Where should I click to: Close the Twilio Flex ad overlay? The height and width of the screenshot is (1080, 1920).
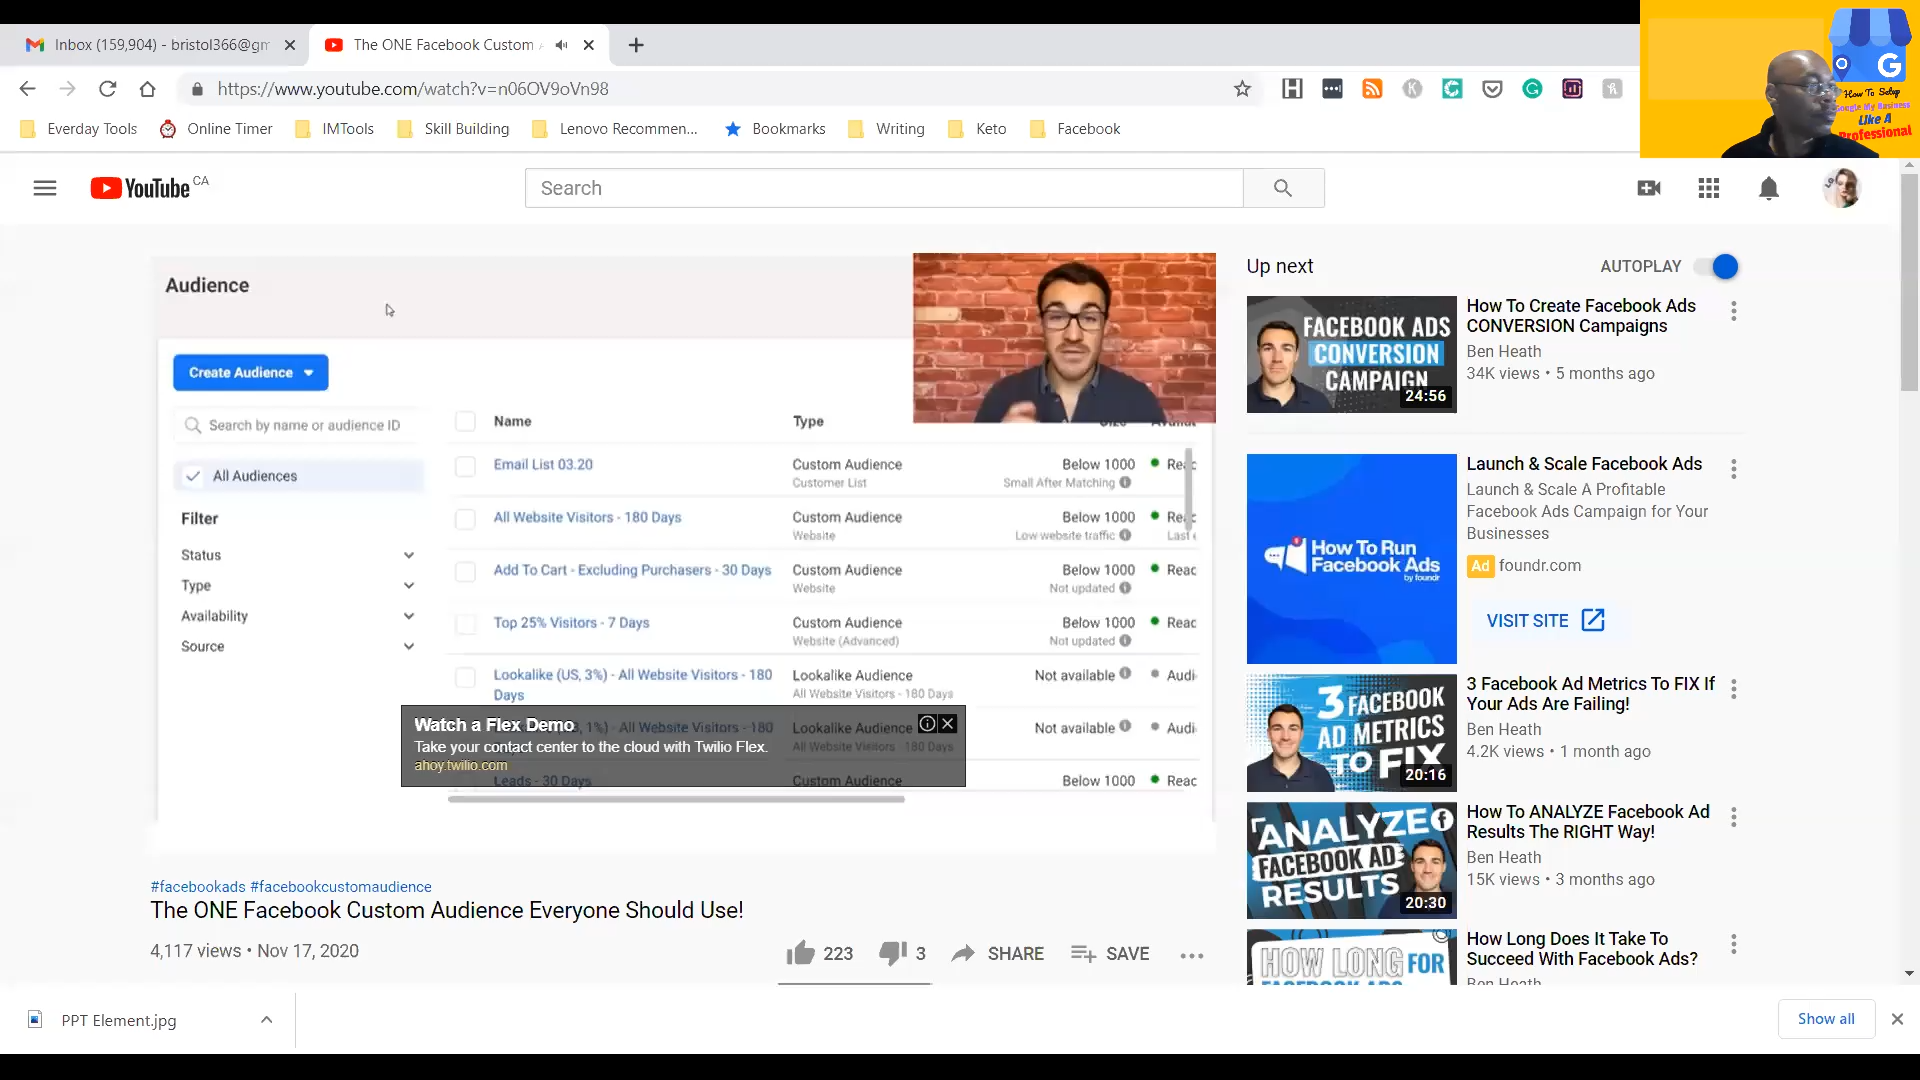948,724
